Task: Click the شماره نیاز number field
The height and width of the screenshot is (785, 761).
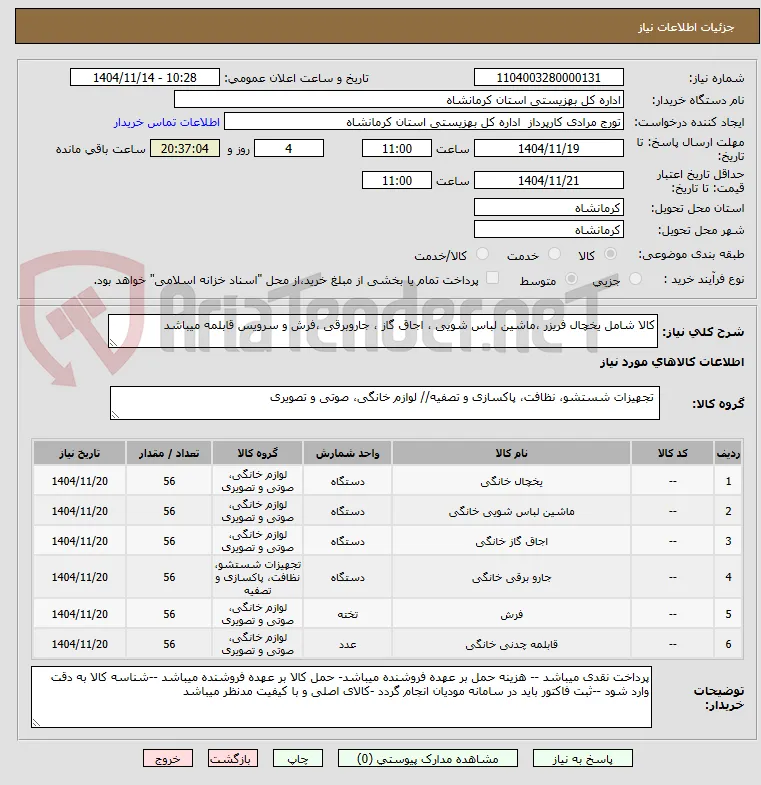Action: 549,78
